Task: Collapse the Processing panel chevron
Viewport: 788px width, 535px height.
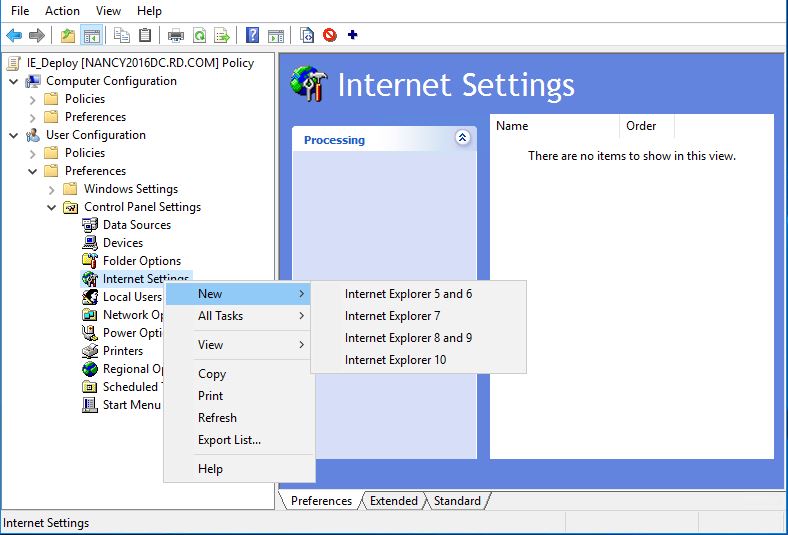Action: coord(462,138)
